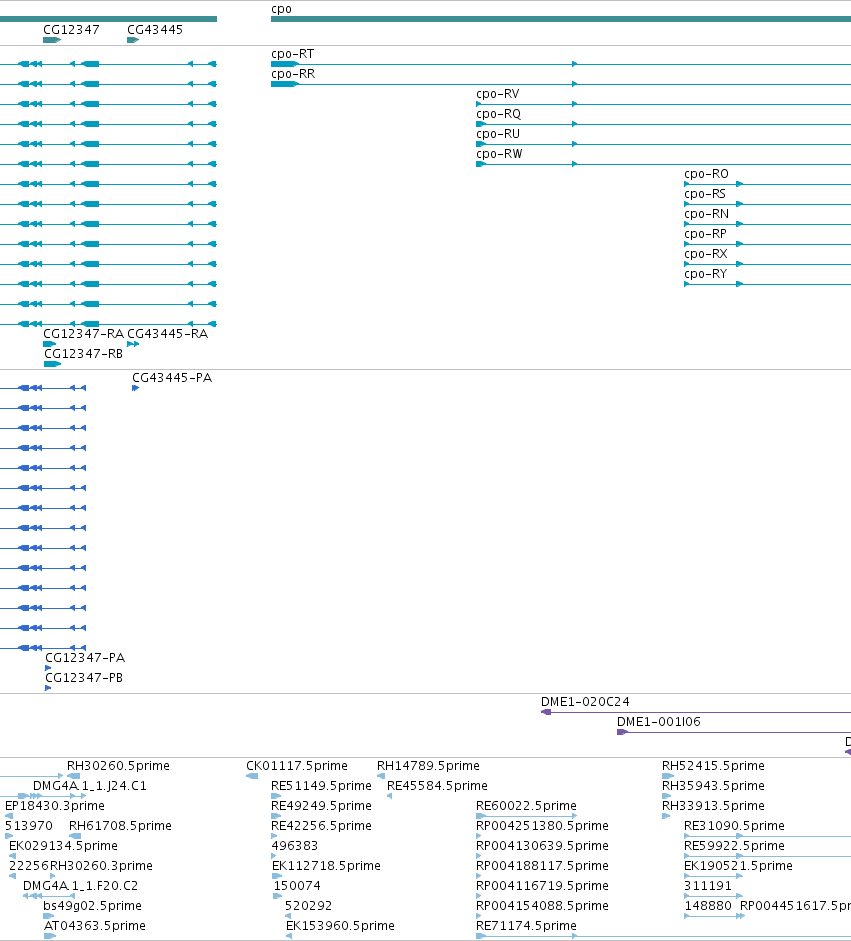
Task: Click the DME1-020C24 clone label
Action: click(x=585, y=702)
